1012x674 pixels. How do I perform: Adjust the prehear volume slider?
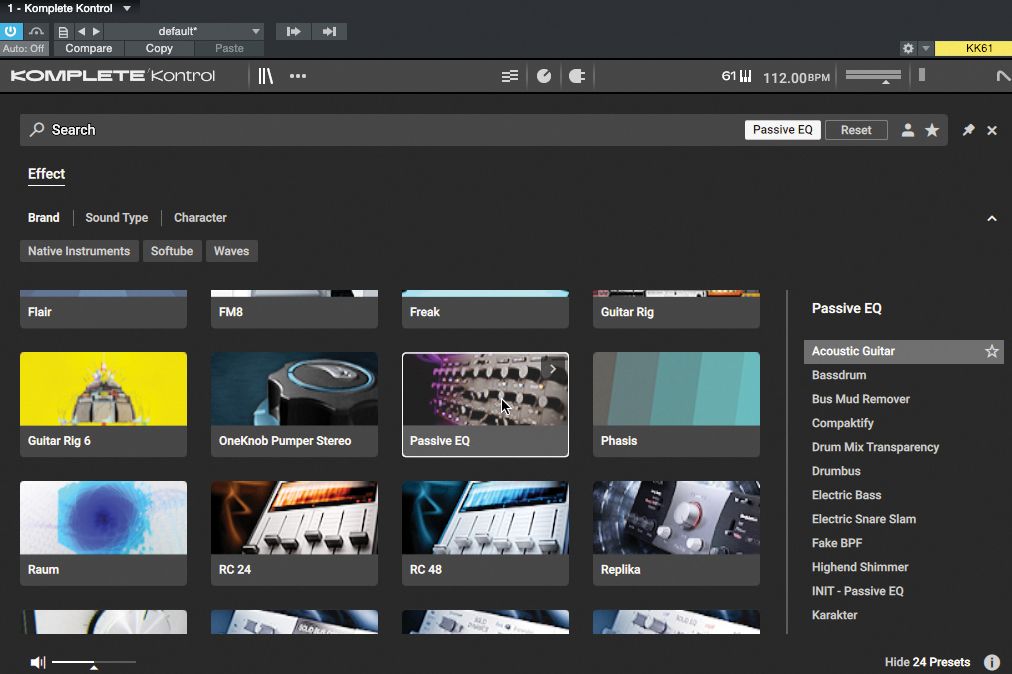(x=93, y=663)
